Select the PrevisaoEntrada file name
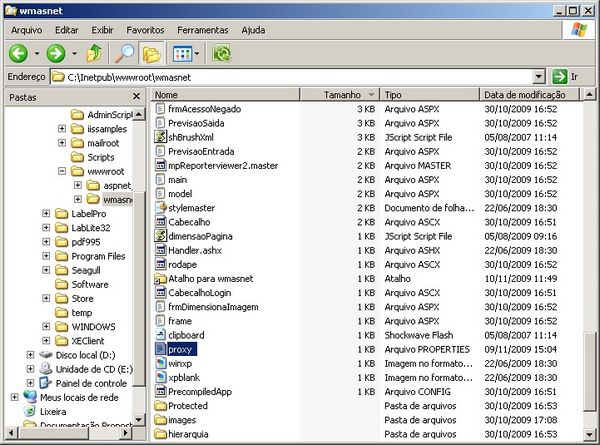This screenshot has height=445, width=600. [201, 152]
